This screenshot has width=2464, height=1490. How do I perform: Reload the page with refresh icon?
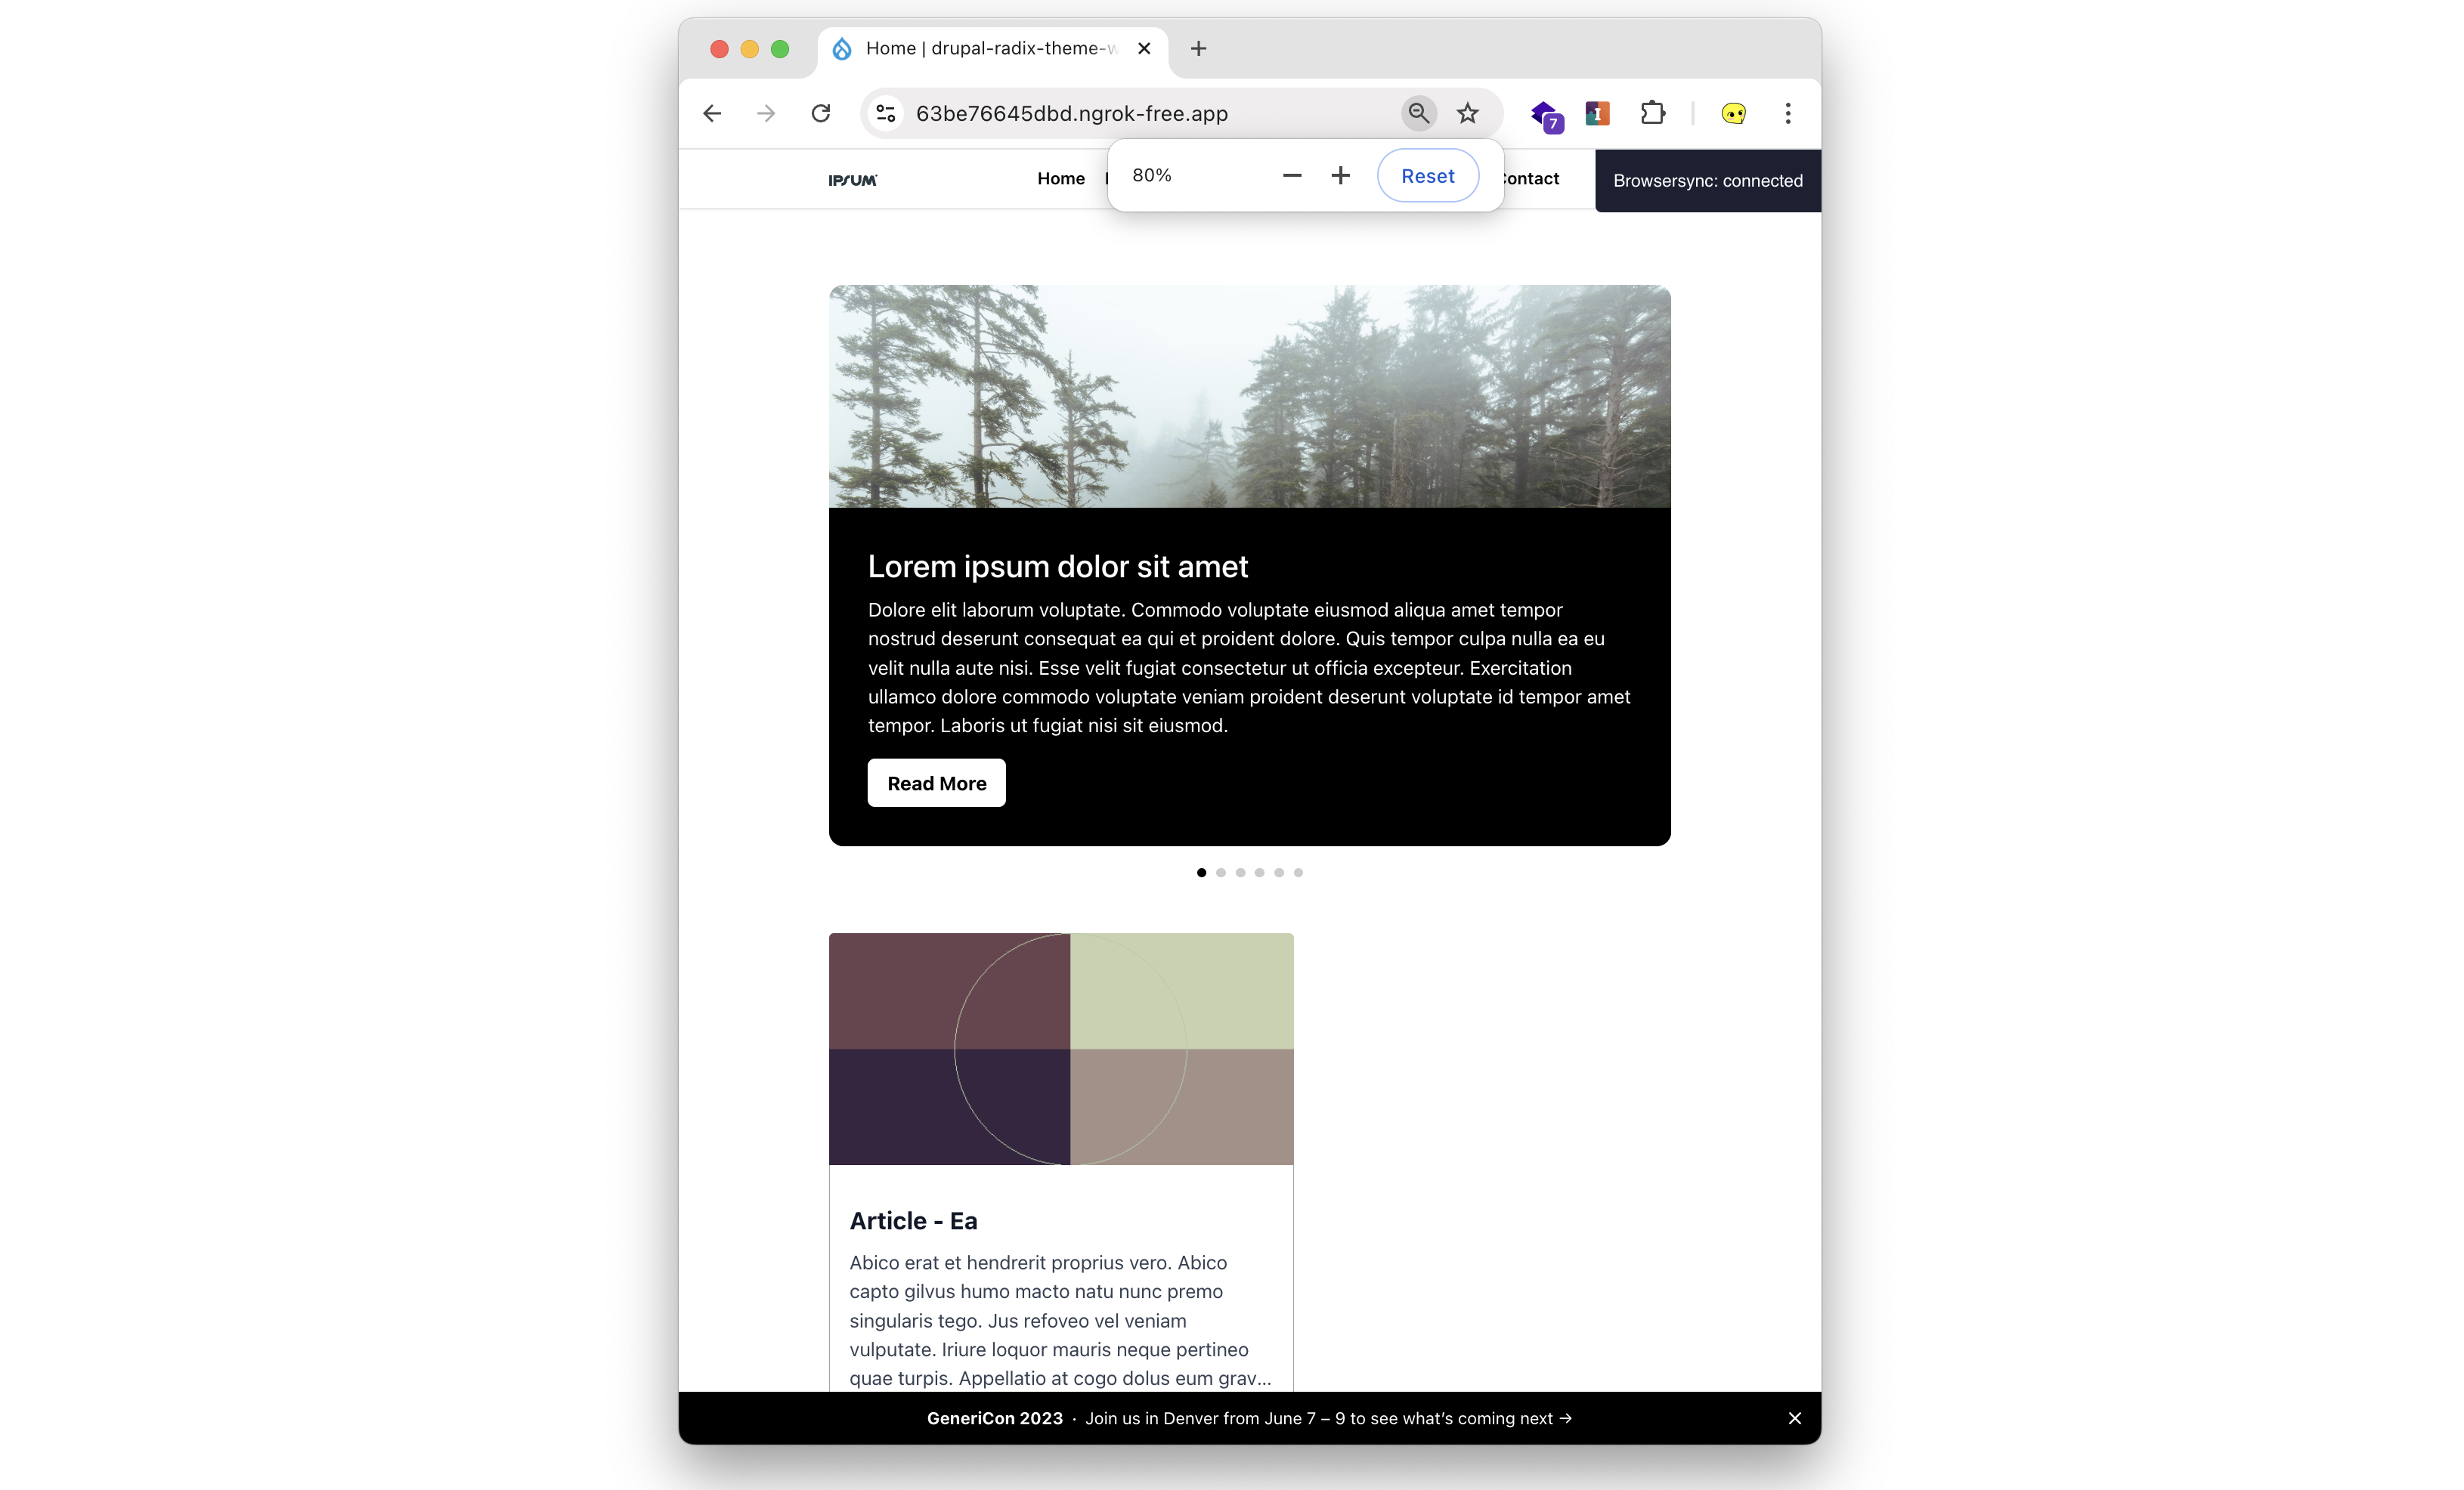[x=821, y=114]
